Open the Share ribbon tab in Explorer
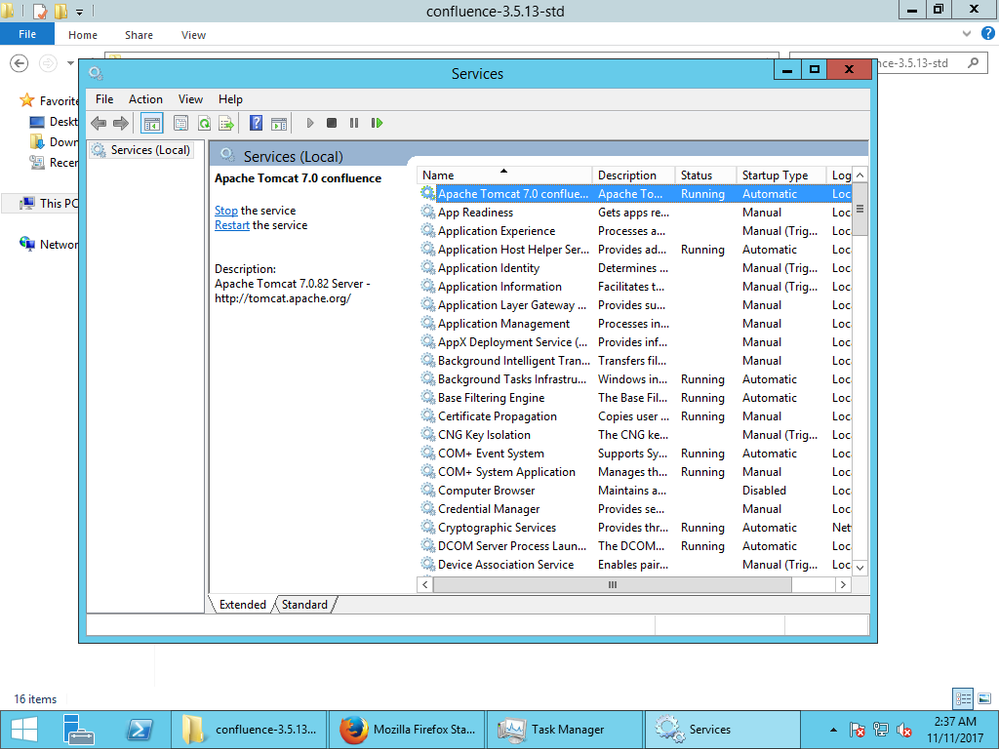The image size is (999, 749). point(138,35)
